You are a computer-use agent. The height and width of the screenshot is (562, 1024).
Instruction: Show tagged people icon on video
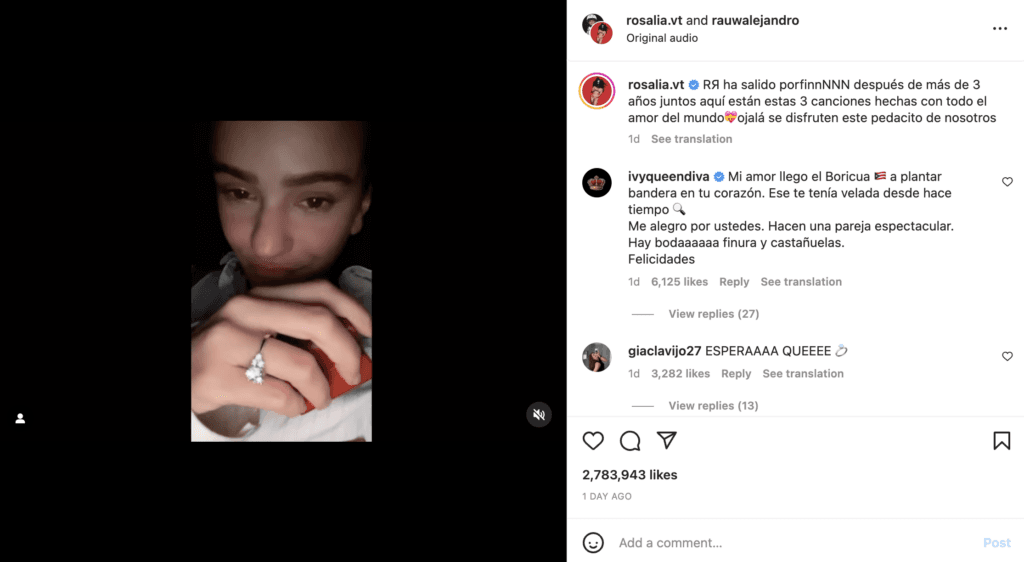pyautogui.click(x=20, y=418)
